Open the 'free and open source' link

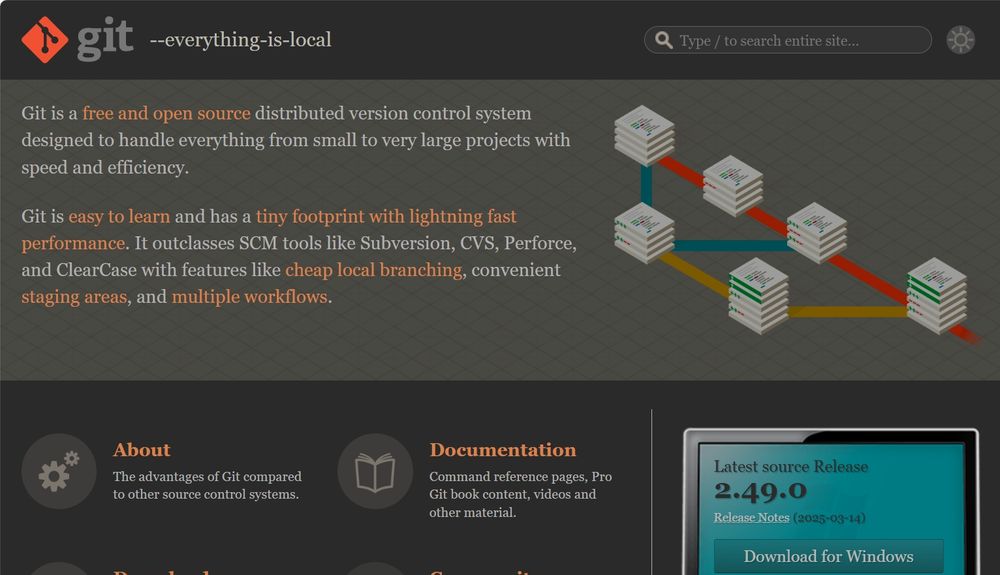pos(166,113)
